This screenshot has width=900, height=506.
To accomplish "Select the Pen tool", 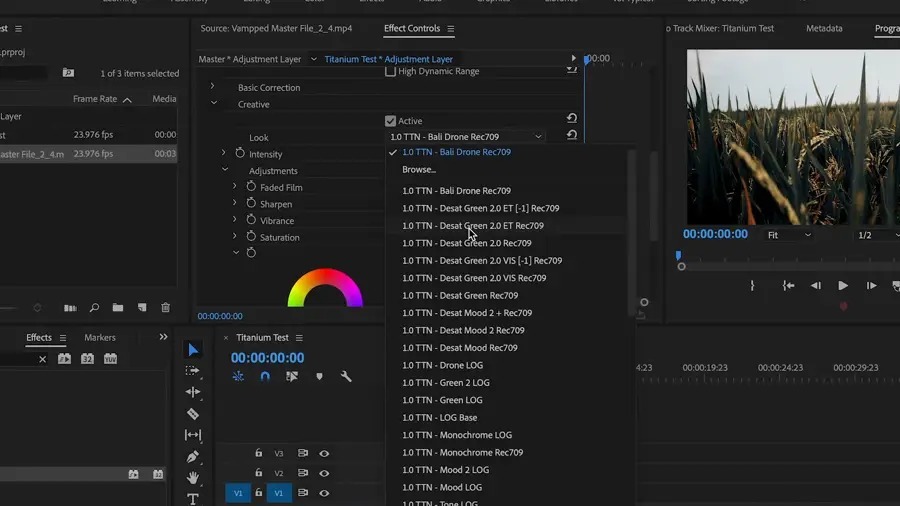I will click(x=193, y=457).
